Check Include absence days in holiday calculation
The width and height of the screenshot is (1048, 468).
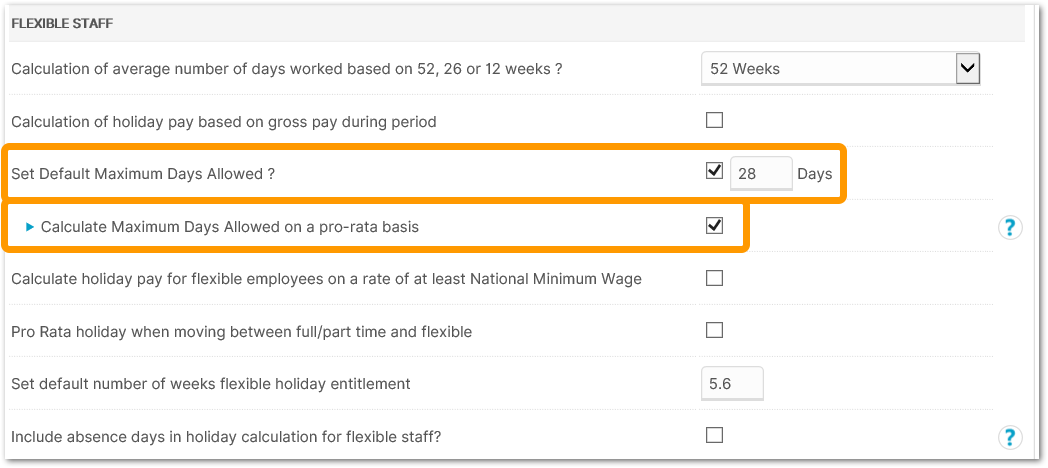click(x=714, y=435)
